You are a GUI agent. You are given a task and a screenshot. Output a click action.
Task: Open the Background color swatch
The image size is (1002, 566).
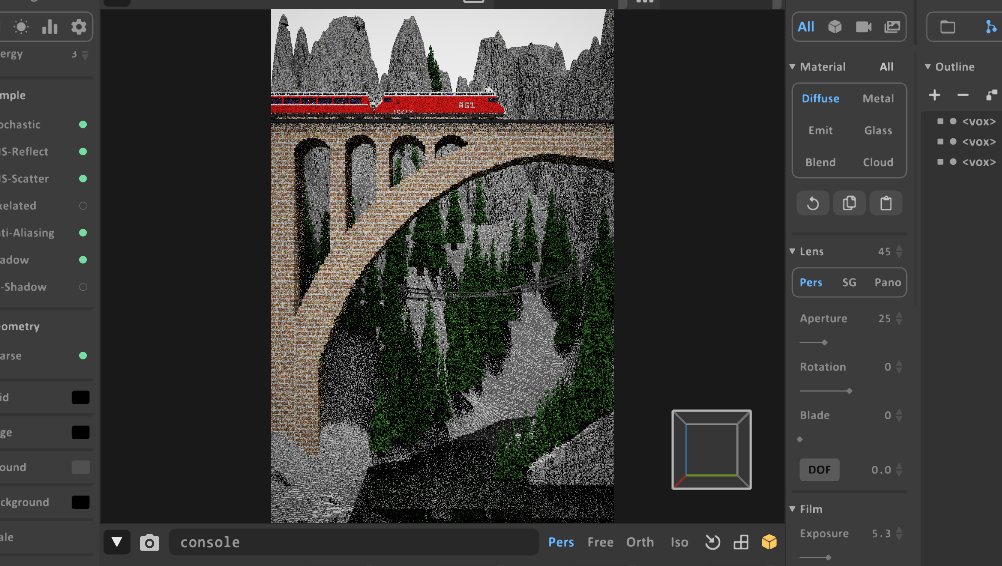81,502
